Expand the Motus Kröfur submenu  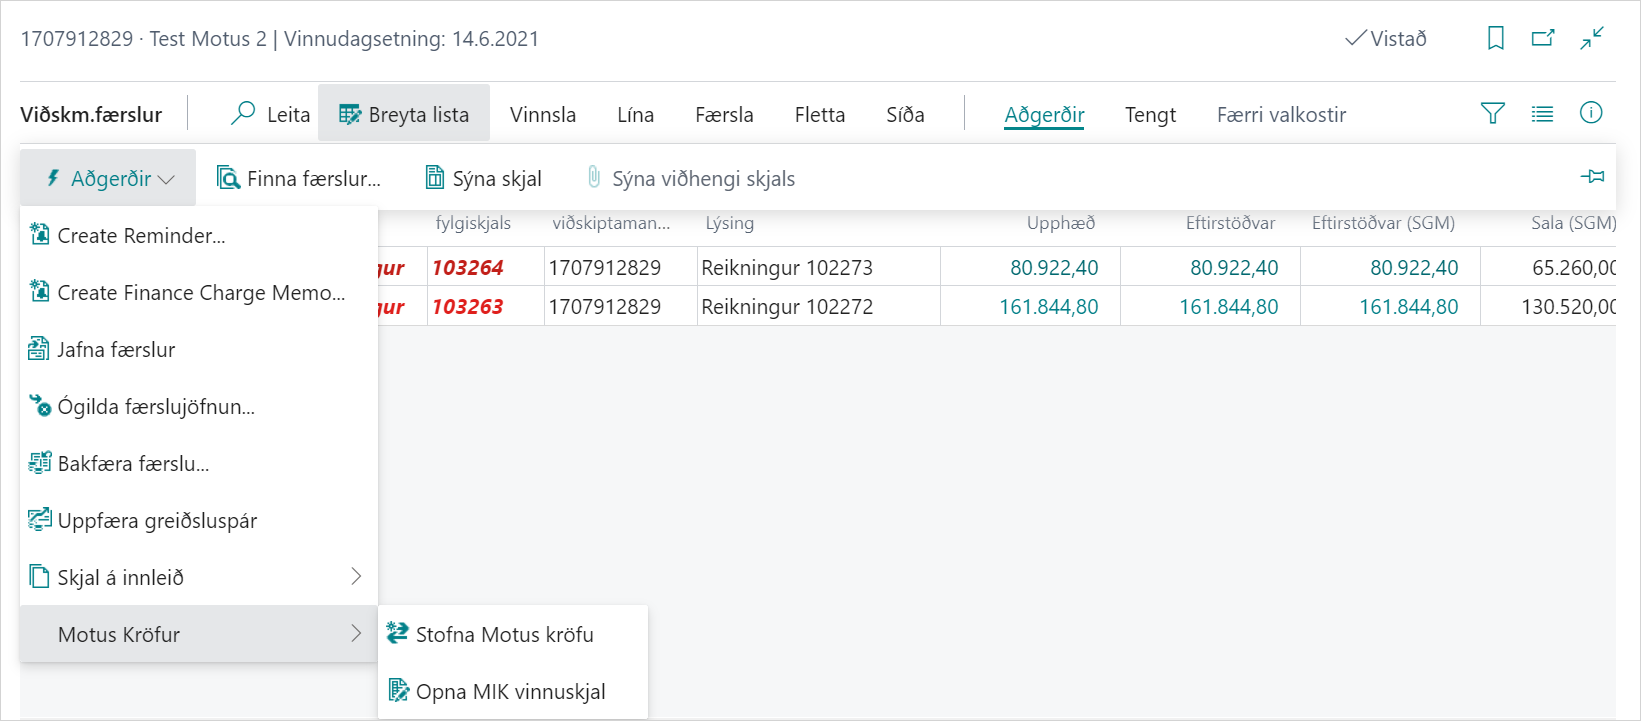[198, 634]
